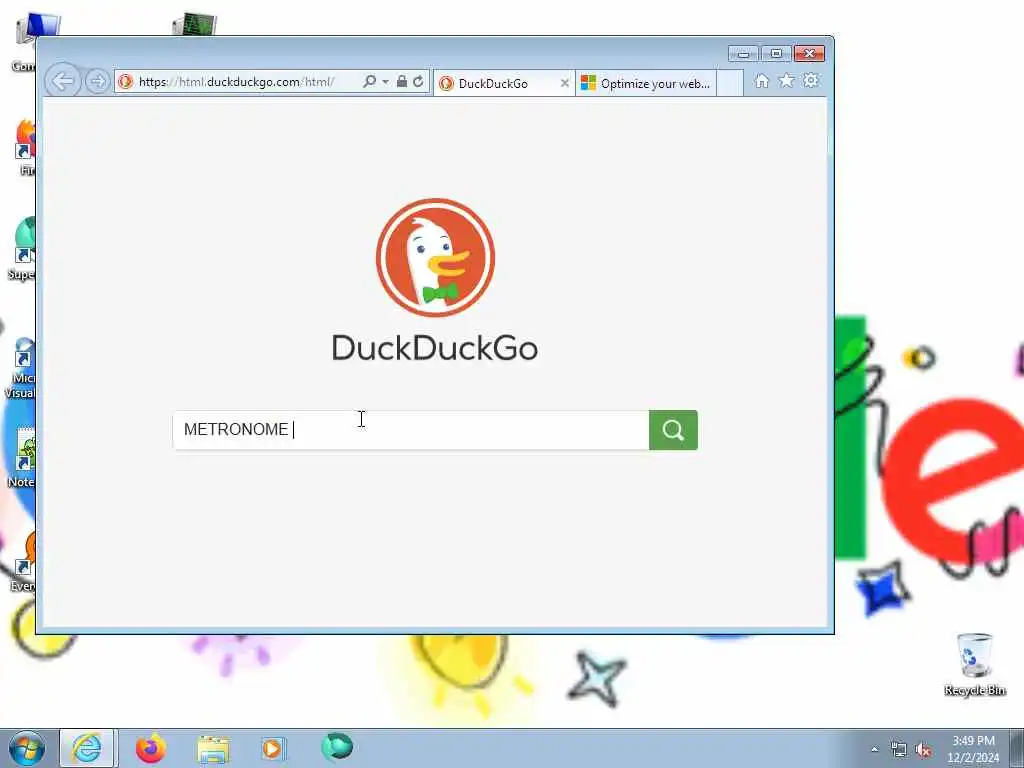The height and width of the screenshot is (768, 1024).
Task: Click the DuckDuckGo duck logo
Action: [435, 257]
